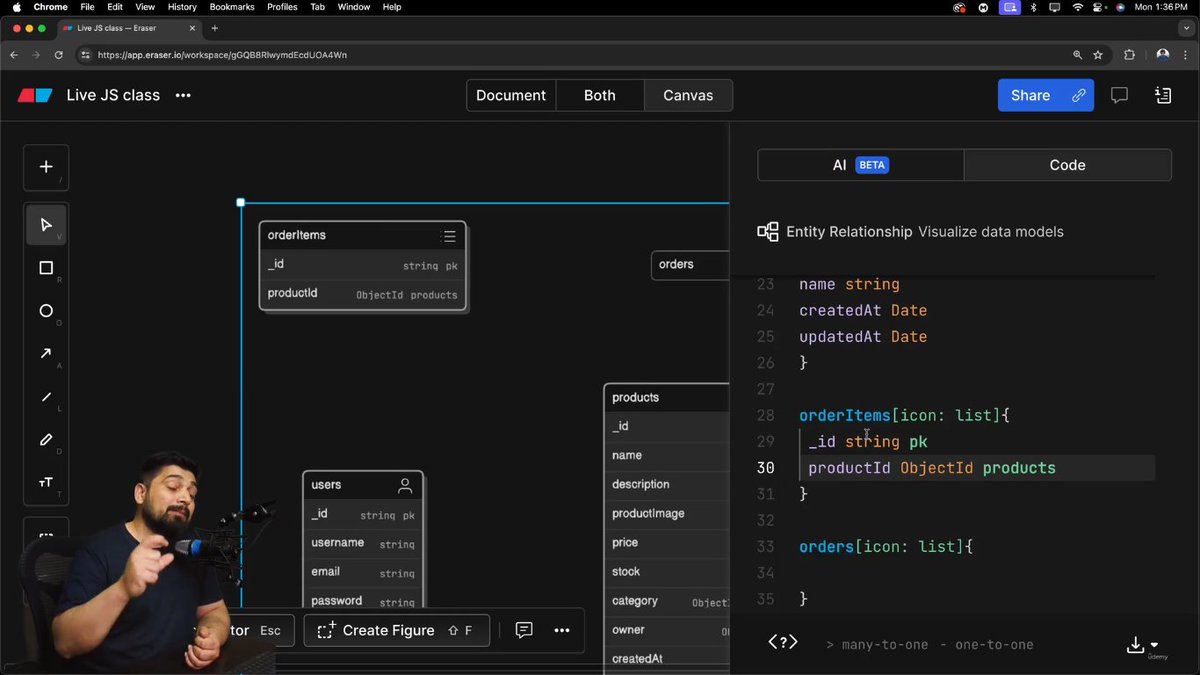Click the address bar URL

(x=222, y=55)
